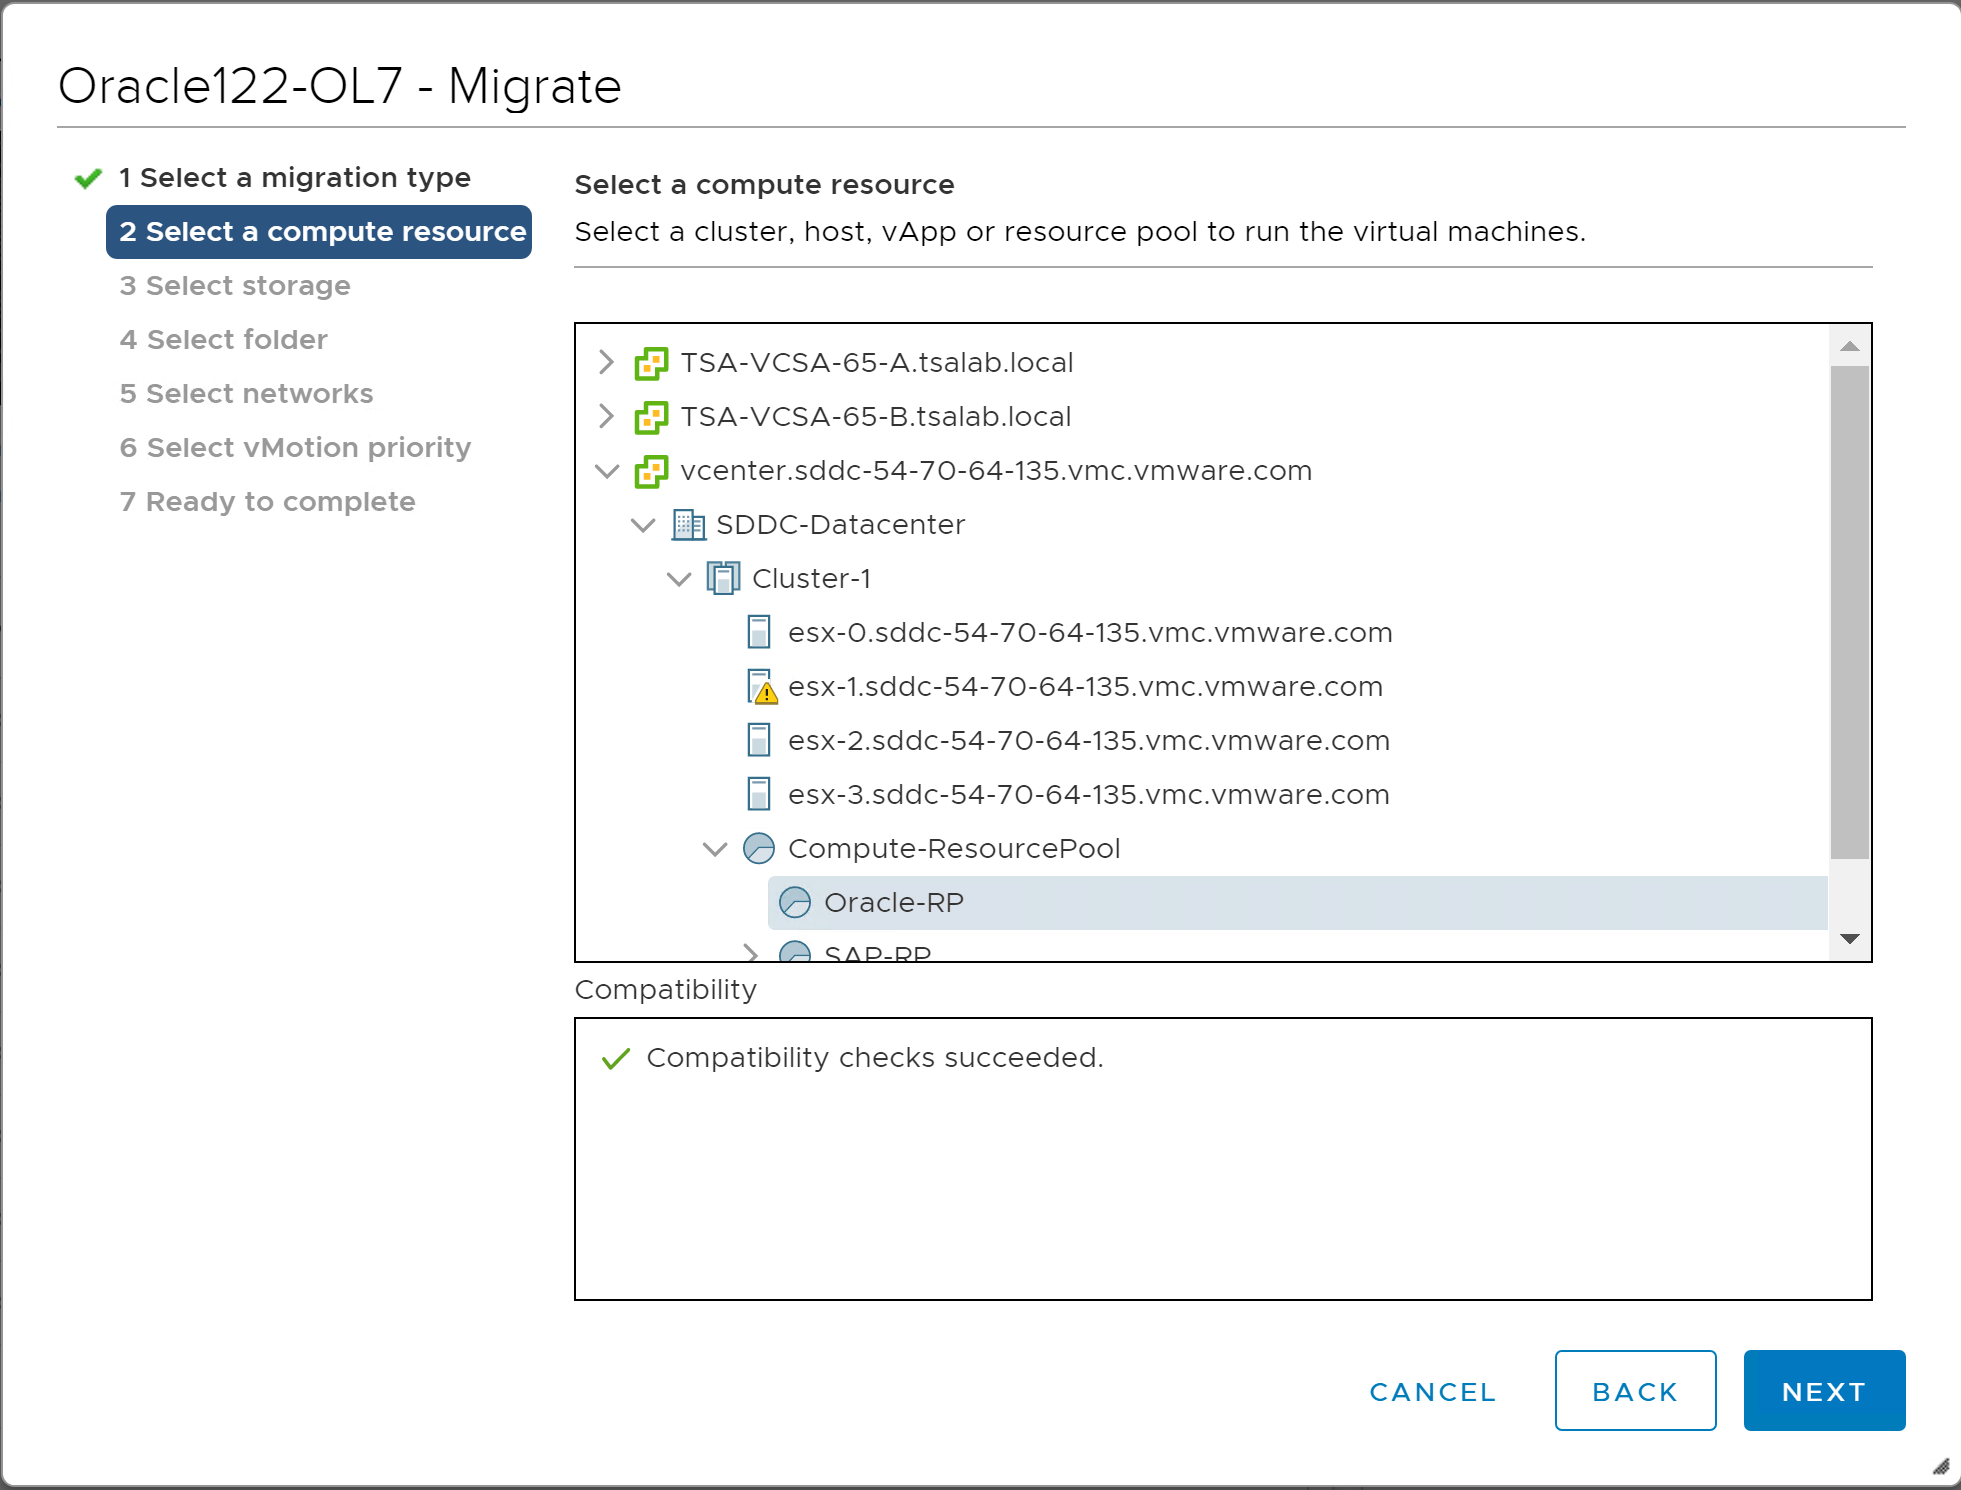This screenshot has height=1490, width=1961.
Task: Click the TSA-VCSA-65-B vCenter icon
Action: pyautogui.click(x=651, y=417)
